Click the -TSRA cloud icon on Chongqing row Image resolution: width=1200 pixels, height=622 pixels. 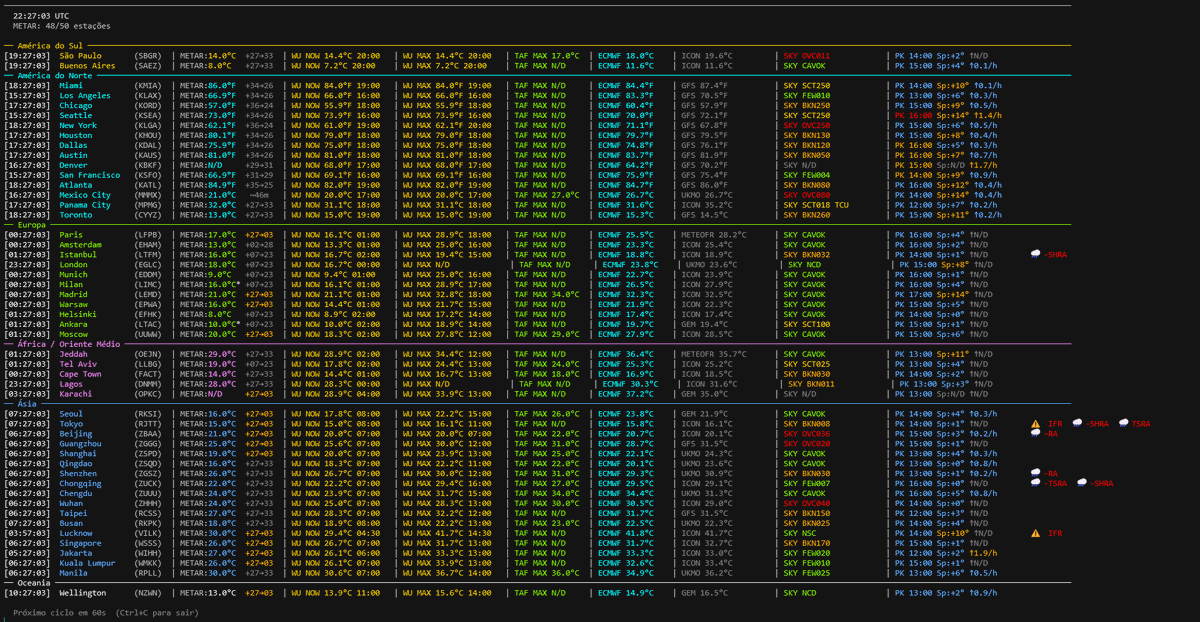click(1036, 483)
